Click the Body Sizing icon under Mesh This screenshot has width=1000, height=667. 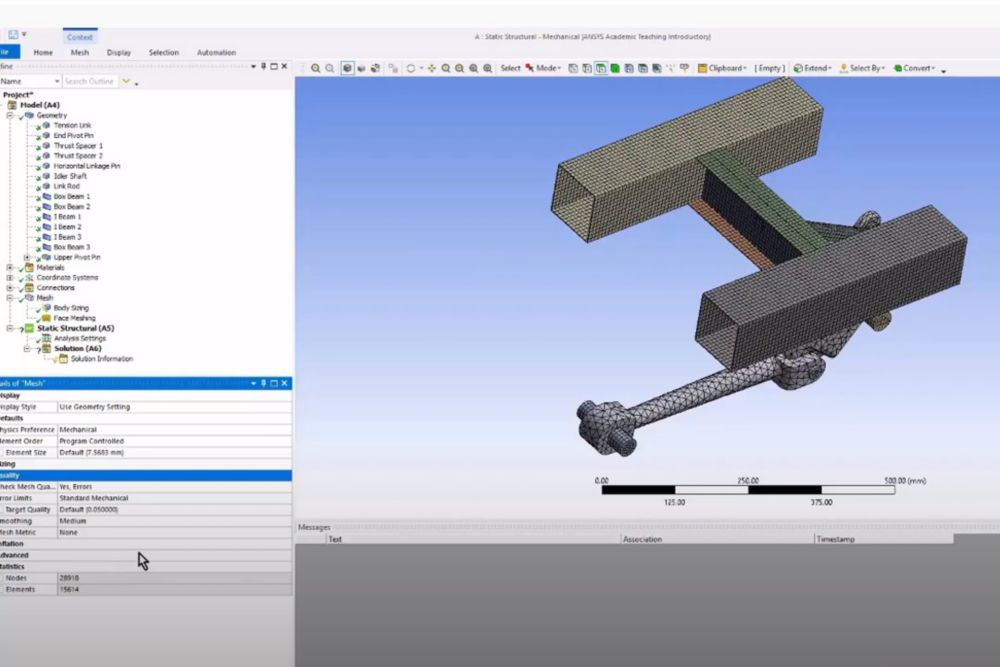point(46,308)
